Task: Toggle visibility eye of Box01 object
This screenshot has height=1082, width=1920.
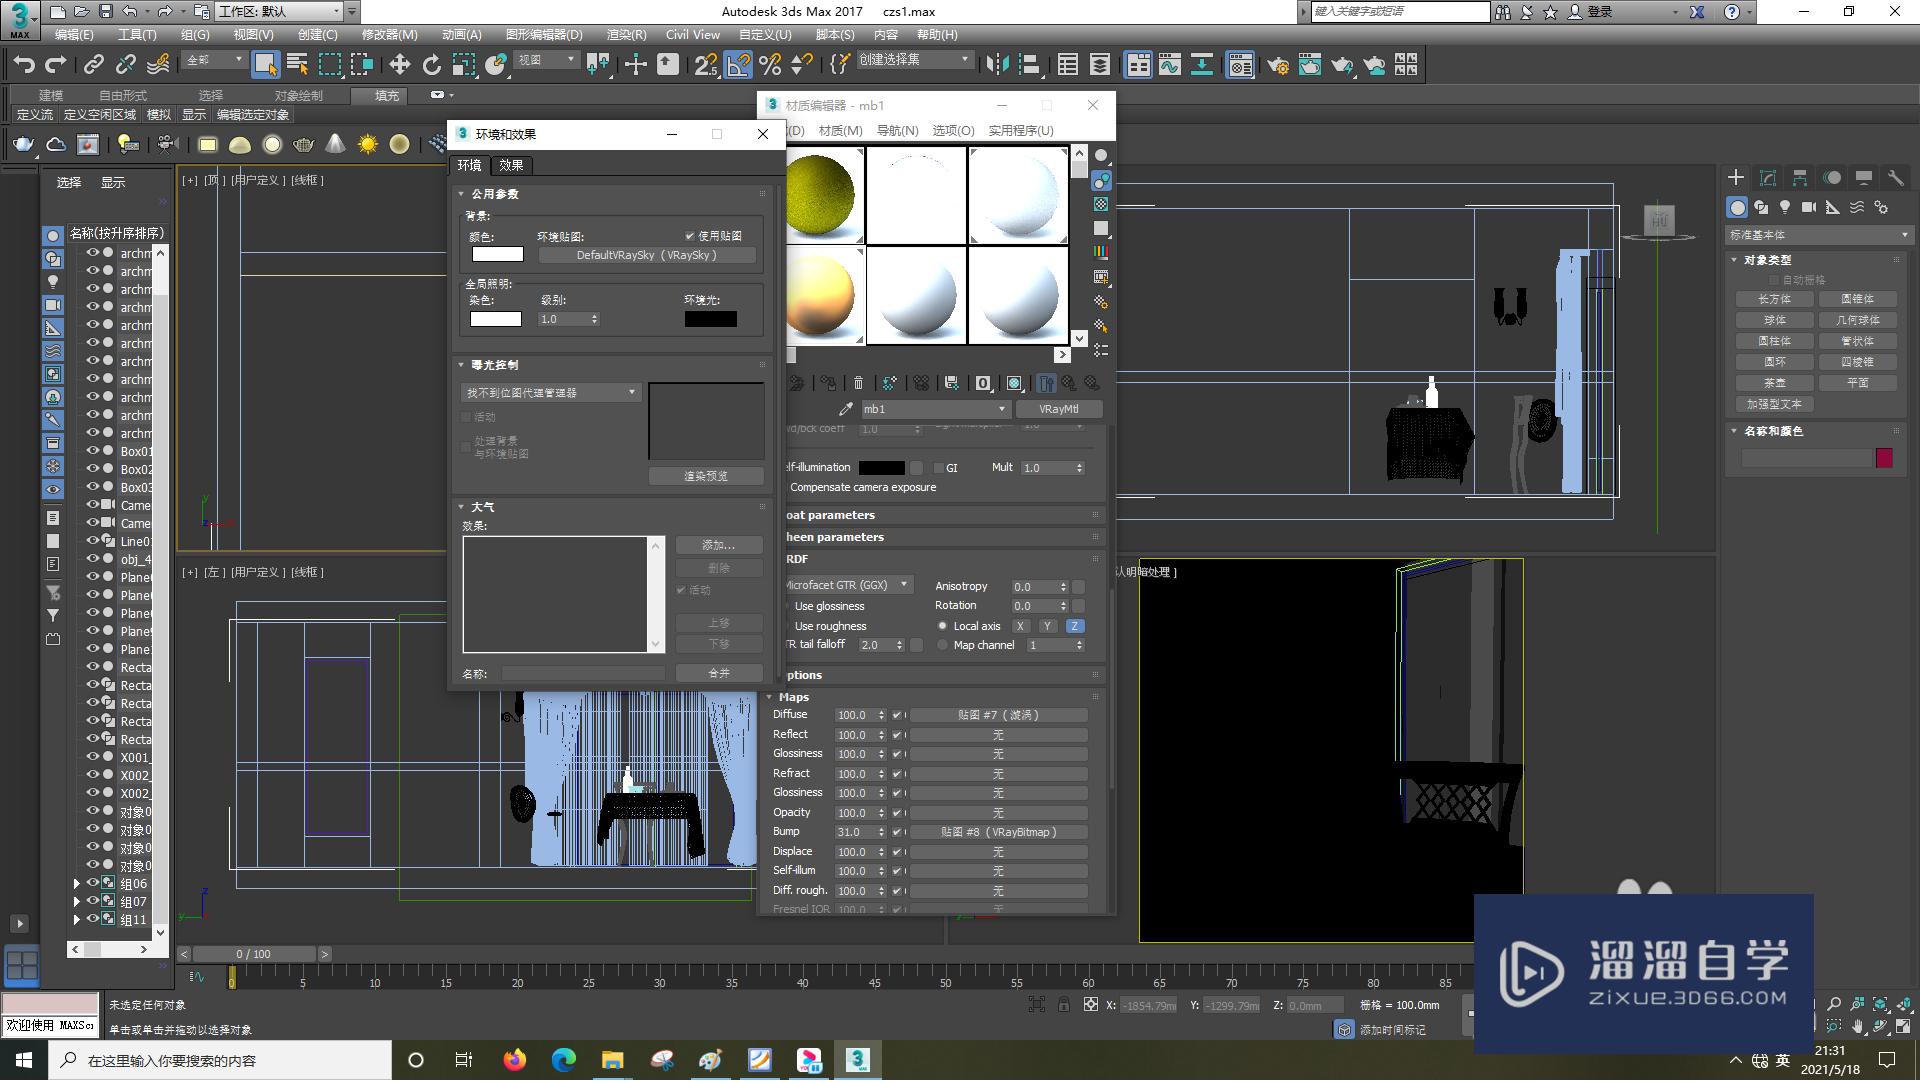Action: point(92,451)
